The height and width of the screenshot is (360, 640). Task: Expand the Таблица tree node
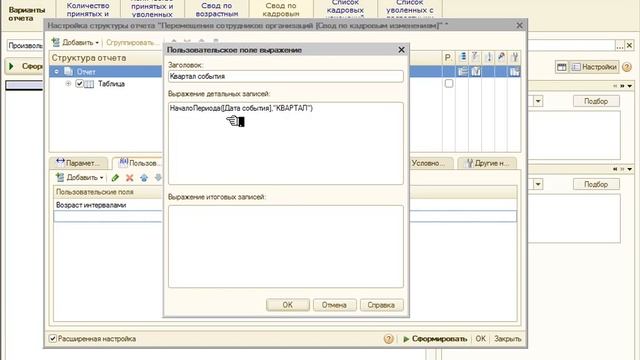tap(68, 84)
